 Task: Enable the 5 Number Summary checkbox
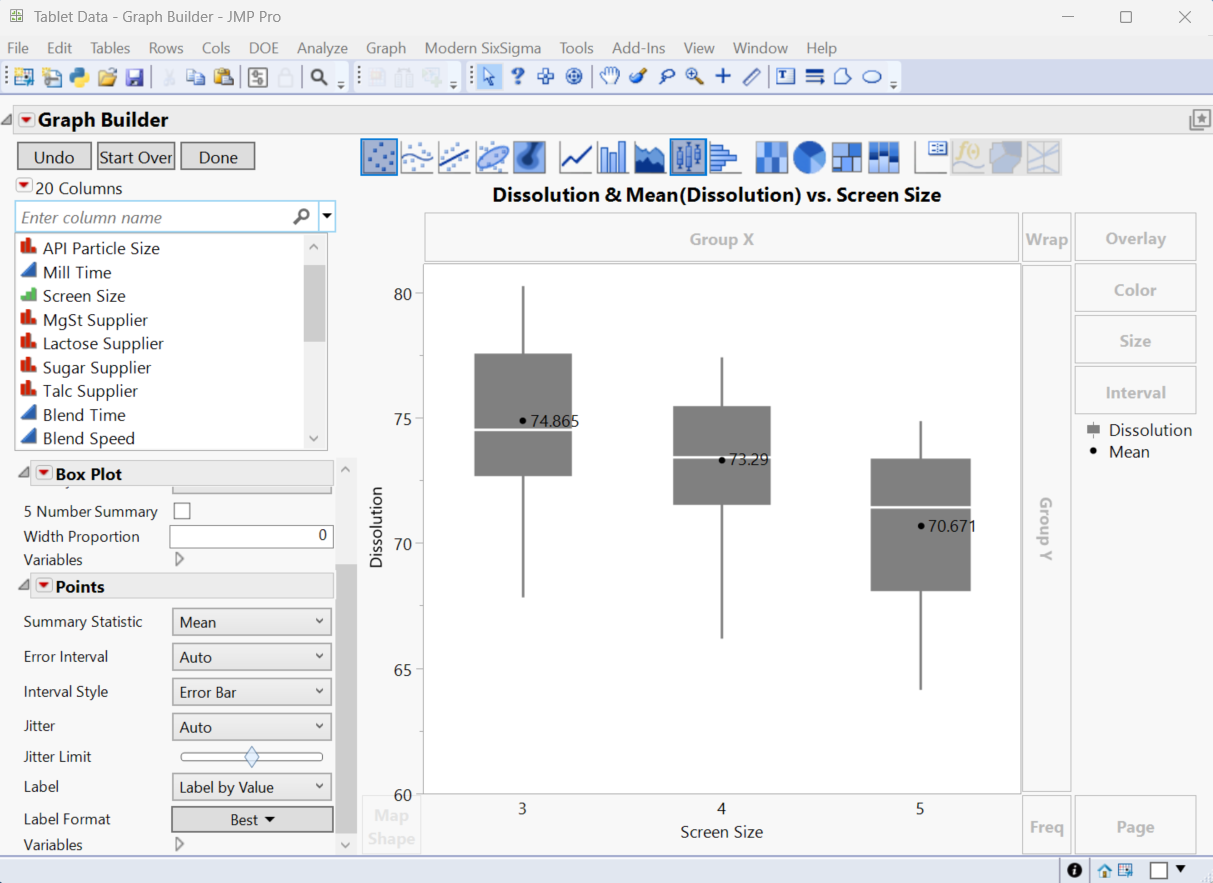point(182,511)
